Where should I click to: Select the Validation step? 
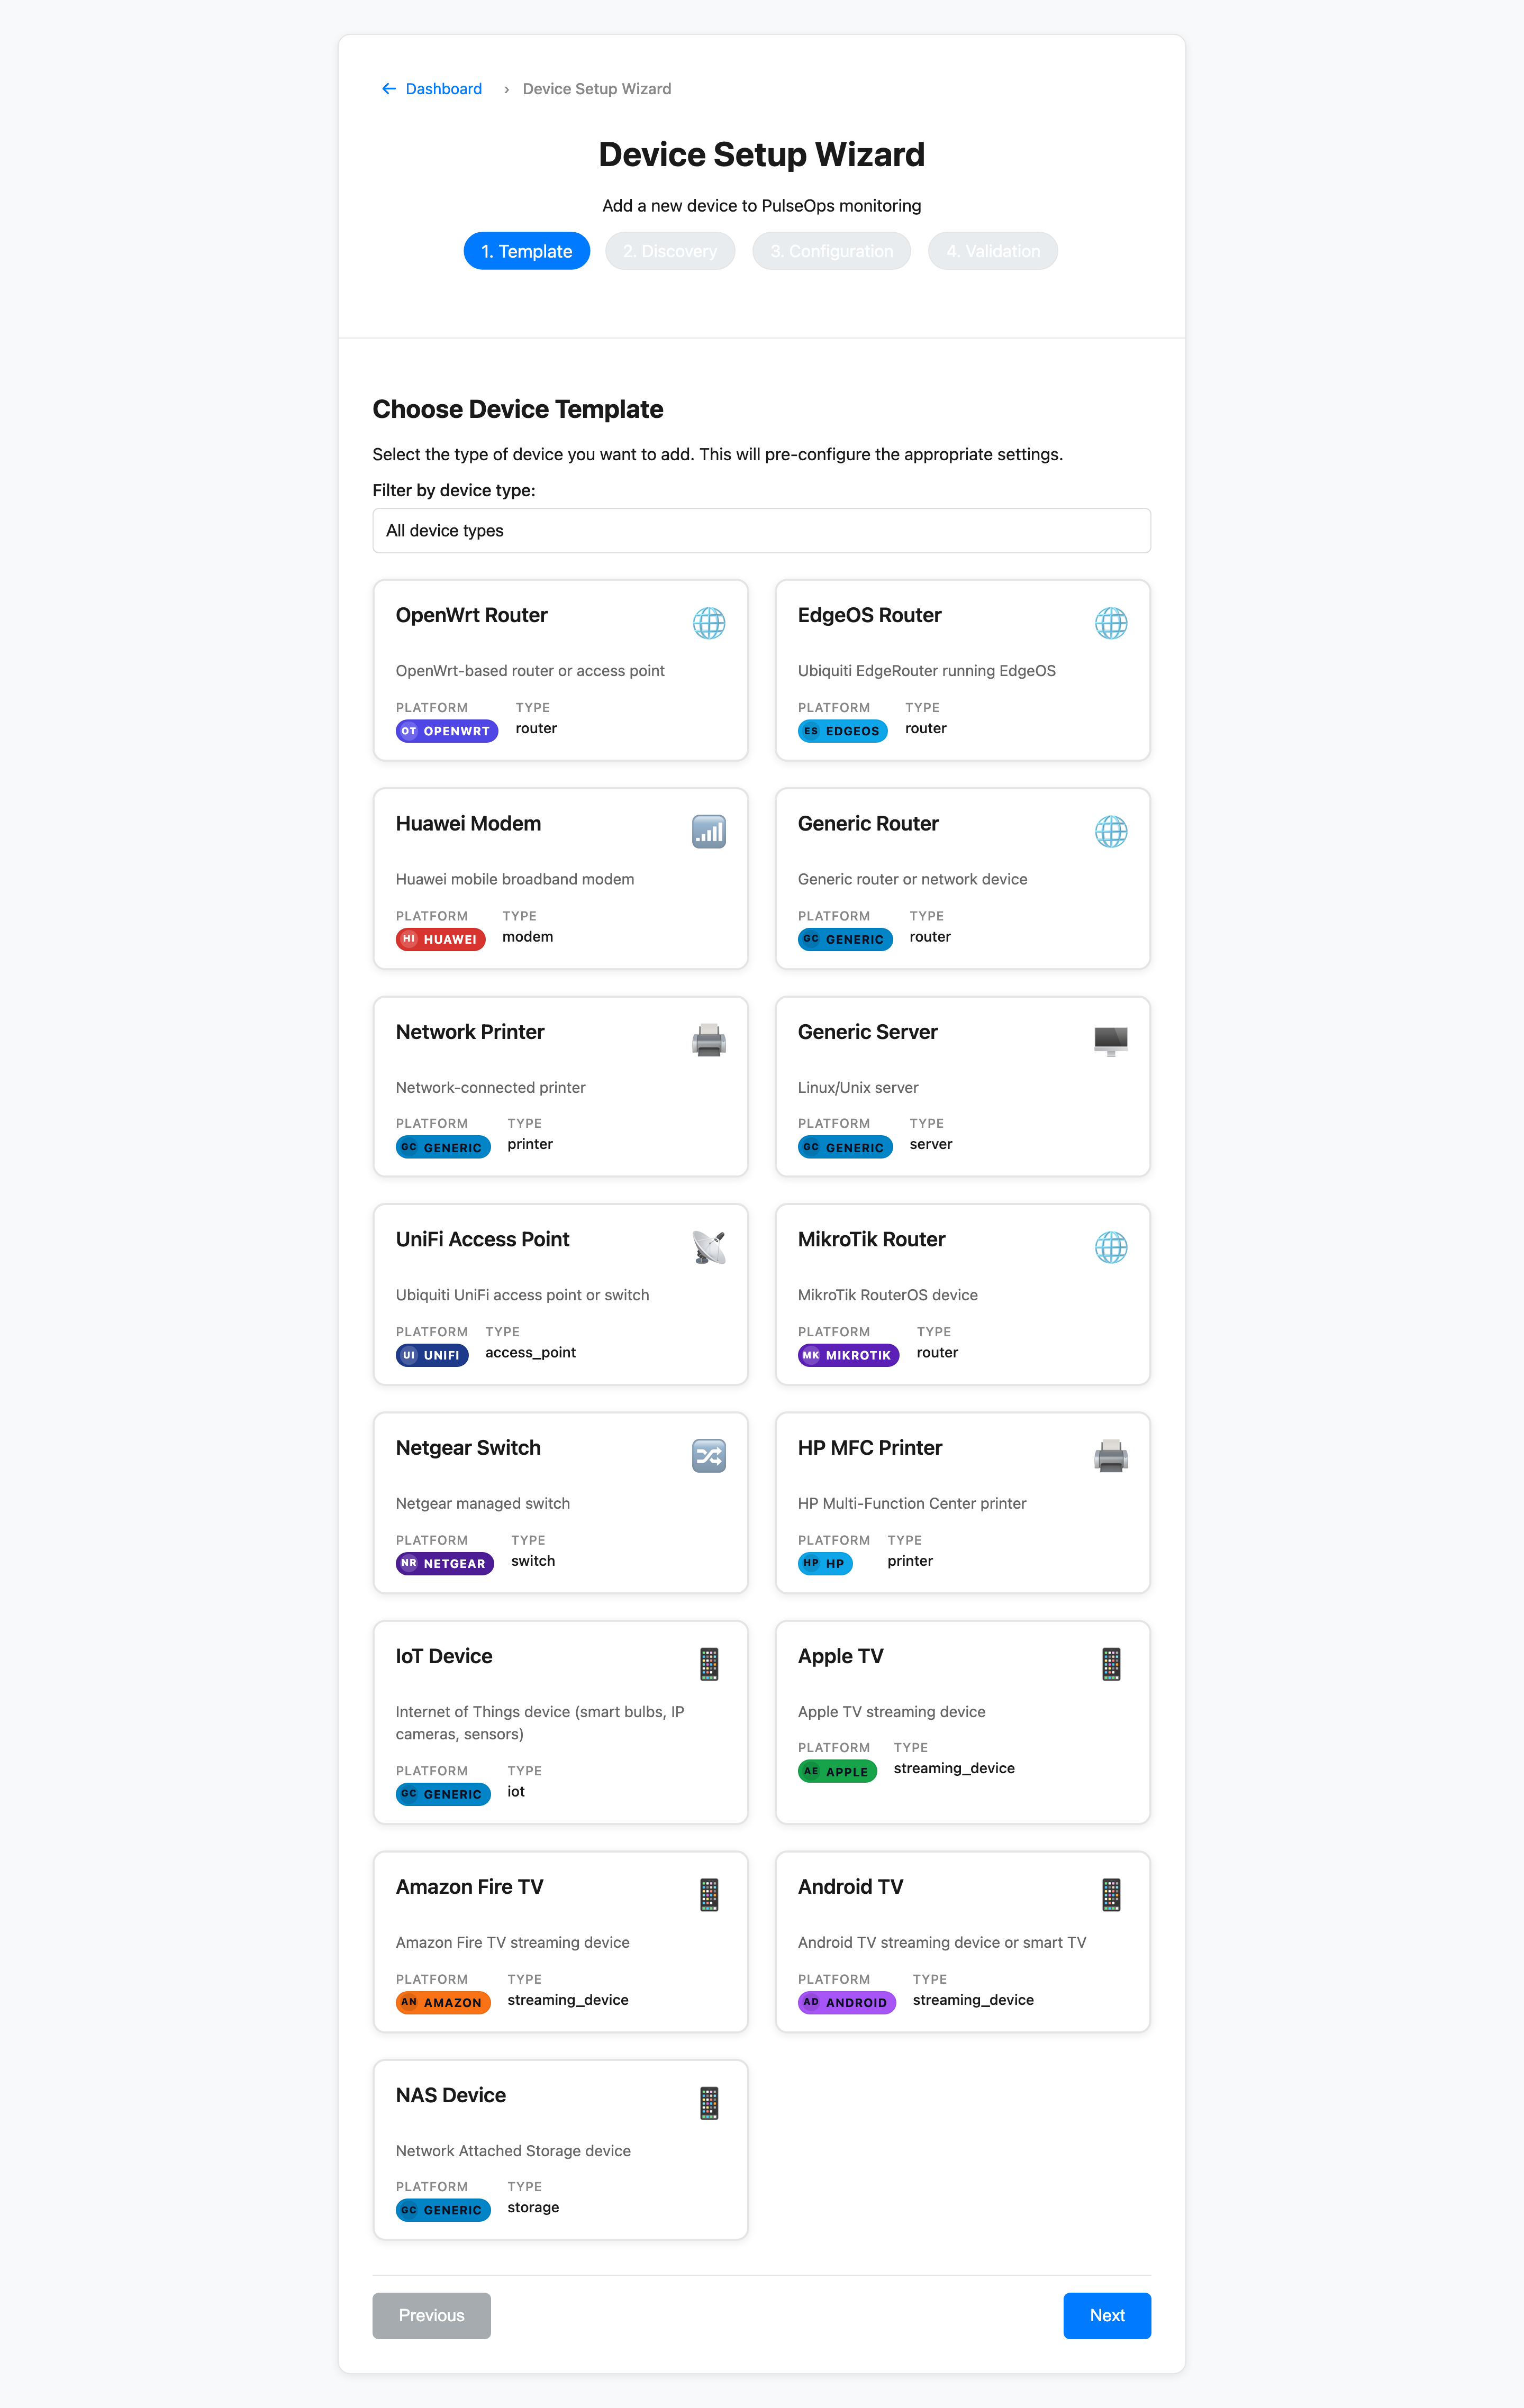[x=992, y=251]
